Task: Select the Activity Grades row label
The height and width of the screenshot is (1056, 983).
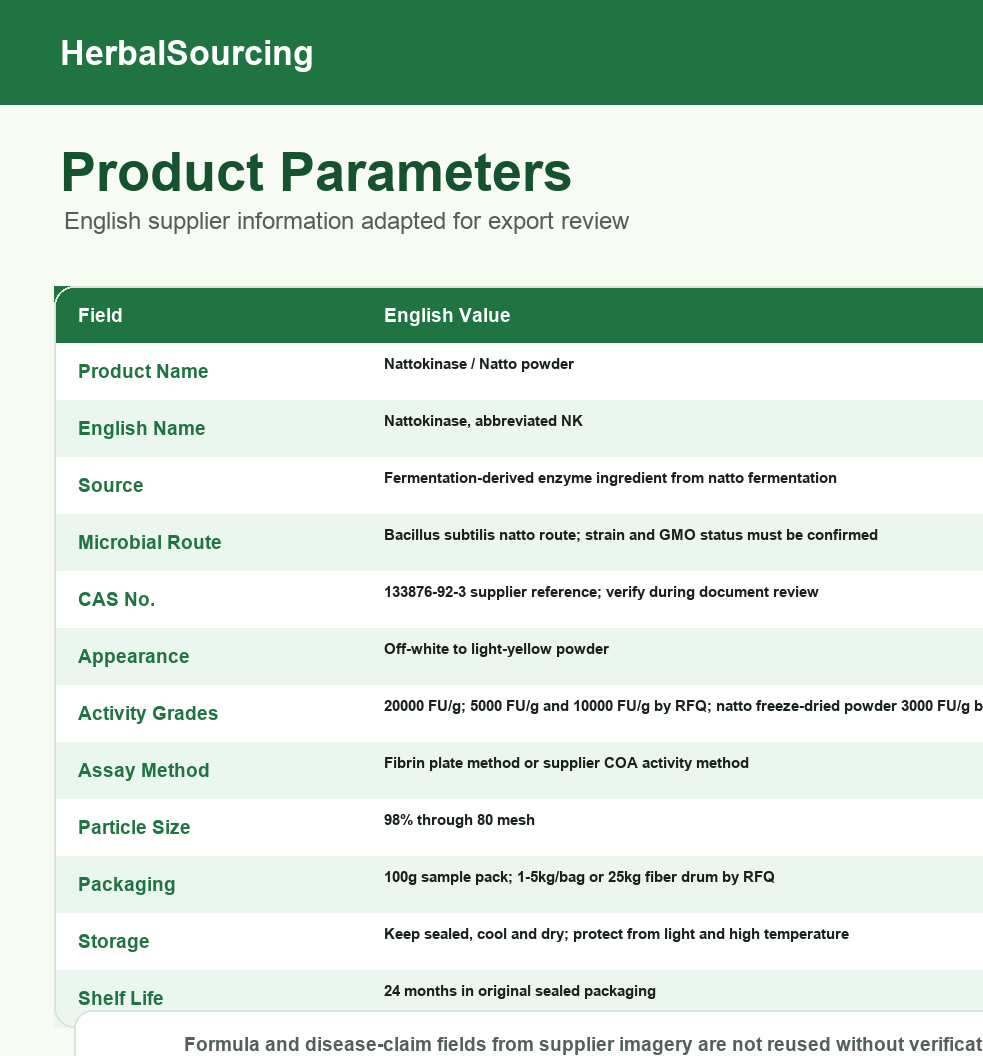Action: point(148,713)
